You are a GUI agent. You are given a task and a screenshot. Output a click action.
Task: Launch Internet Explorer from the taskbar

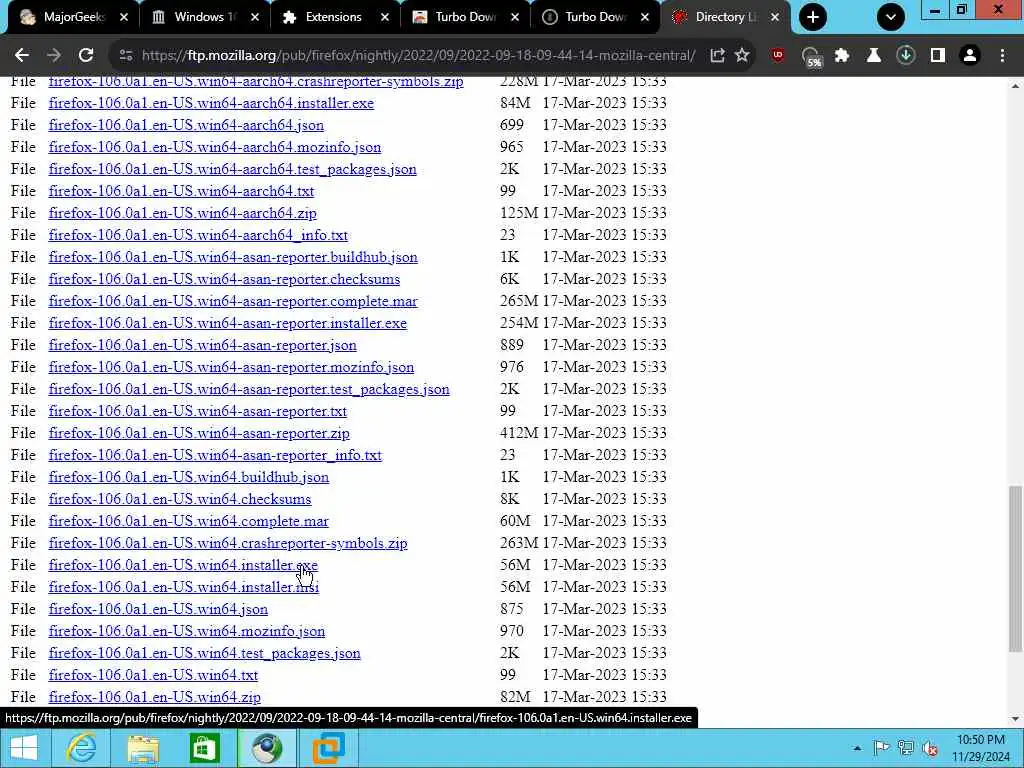point(82,748)
